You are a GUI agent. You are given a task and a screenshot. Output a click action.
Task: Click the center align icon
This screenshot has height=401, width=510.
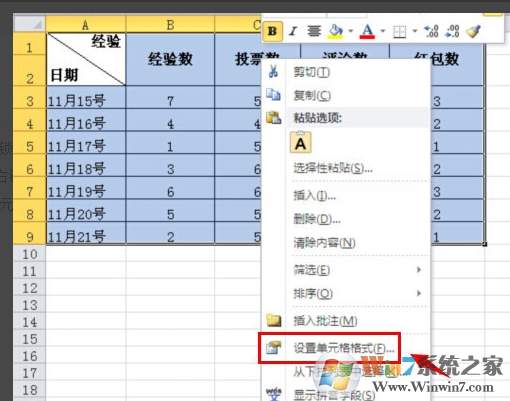point(314,32)
